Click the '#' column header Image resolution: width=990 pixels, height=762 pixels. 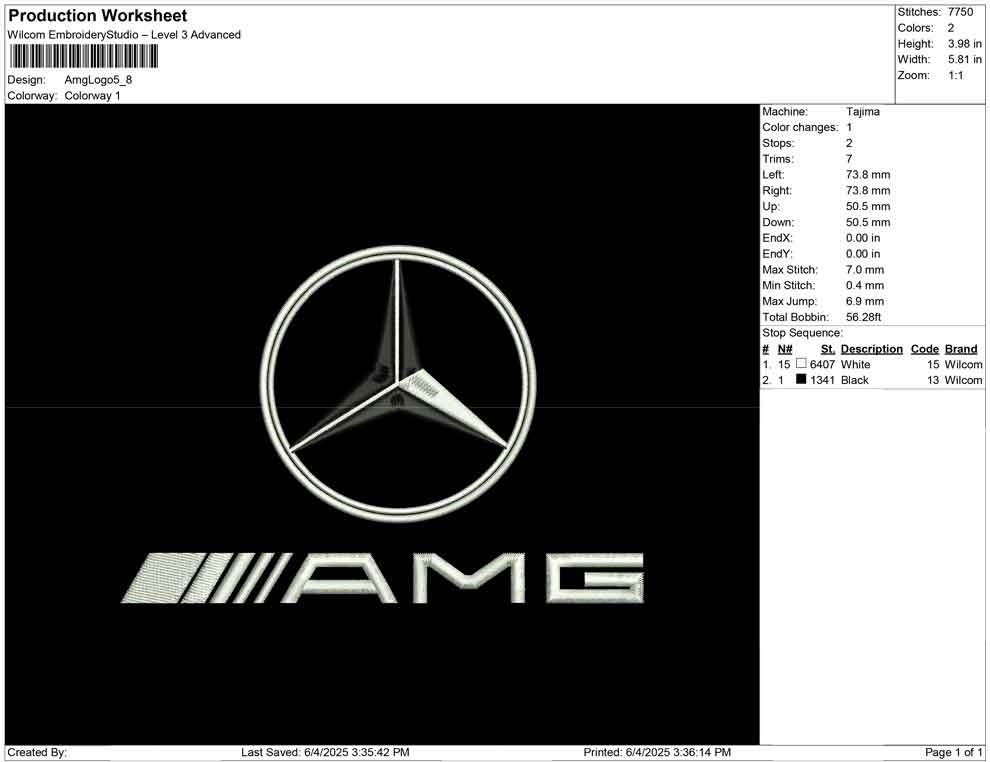[x=766, y=349]
